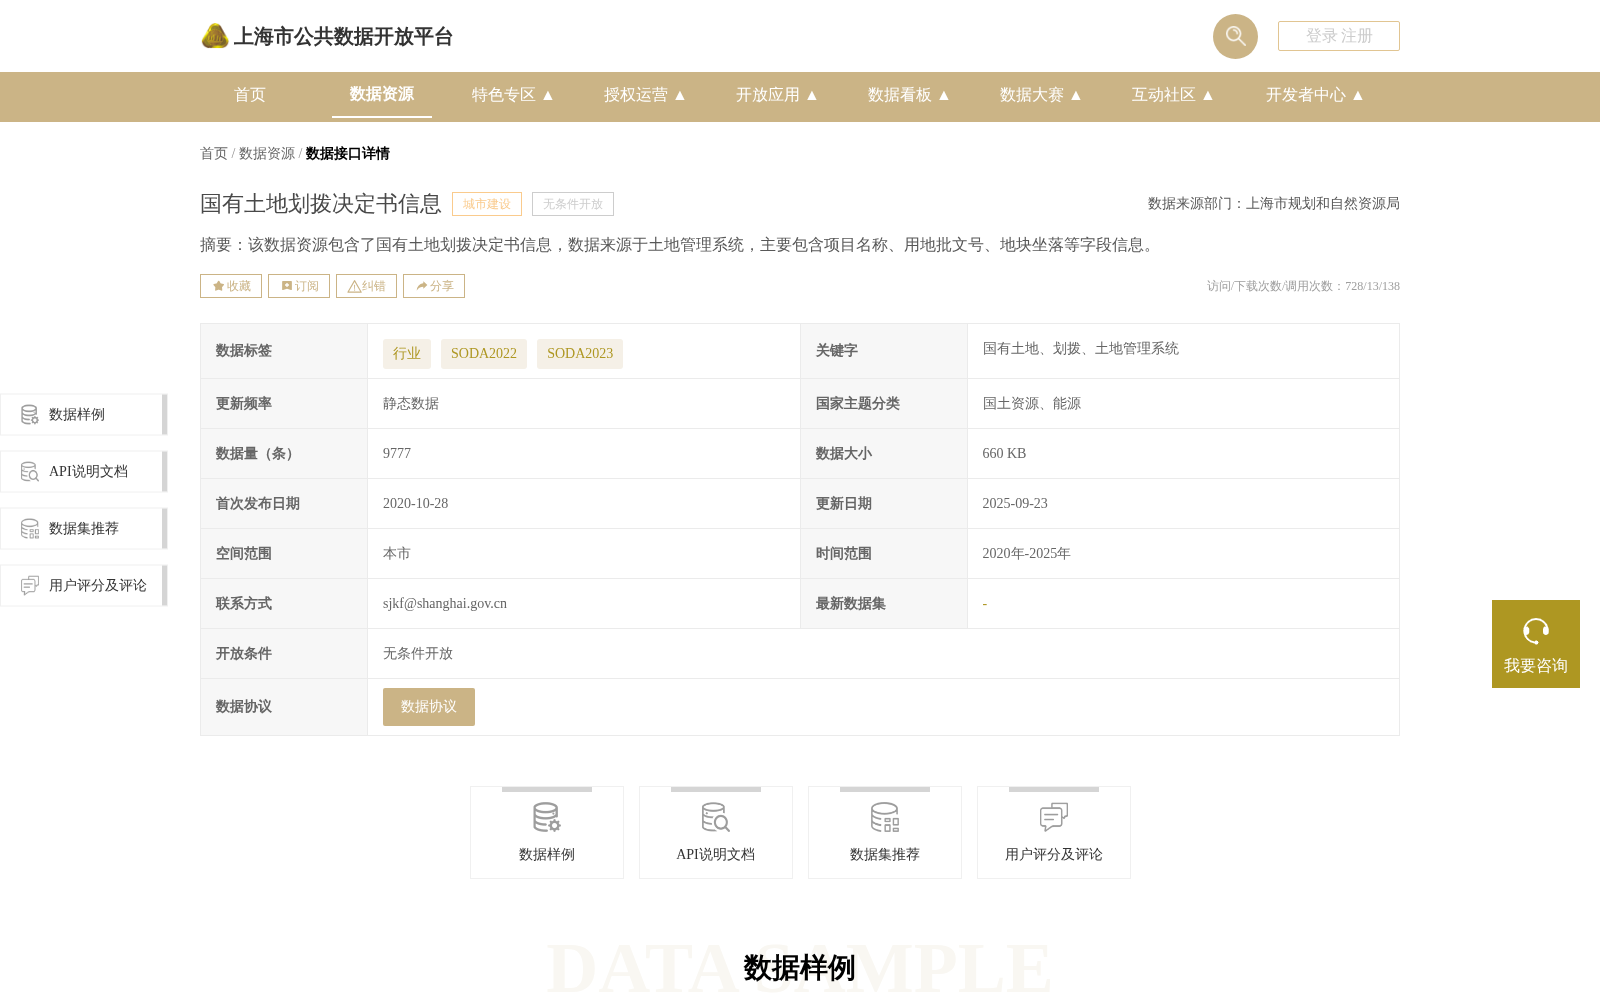
Task: Open 数据集推荐 label in left sidebar
Action: (84, 529)
